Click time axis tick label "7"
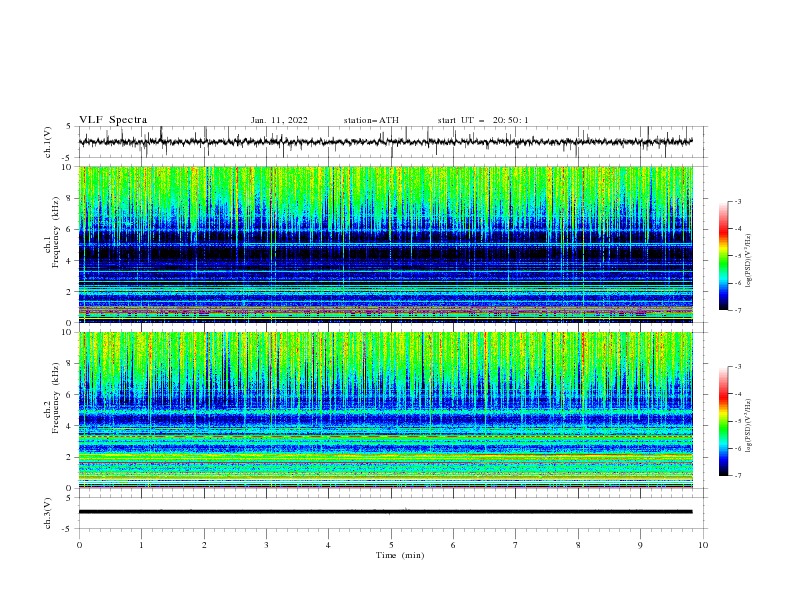The width and height of the screenshot is (792, 612). tap(516, 545)
